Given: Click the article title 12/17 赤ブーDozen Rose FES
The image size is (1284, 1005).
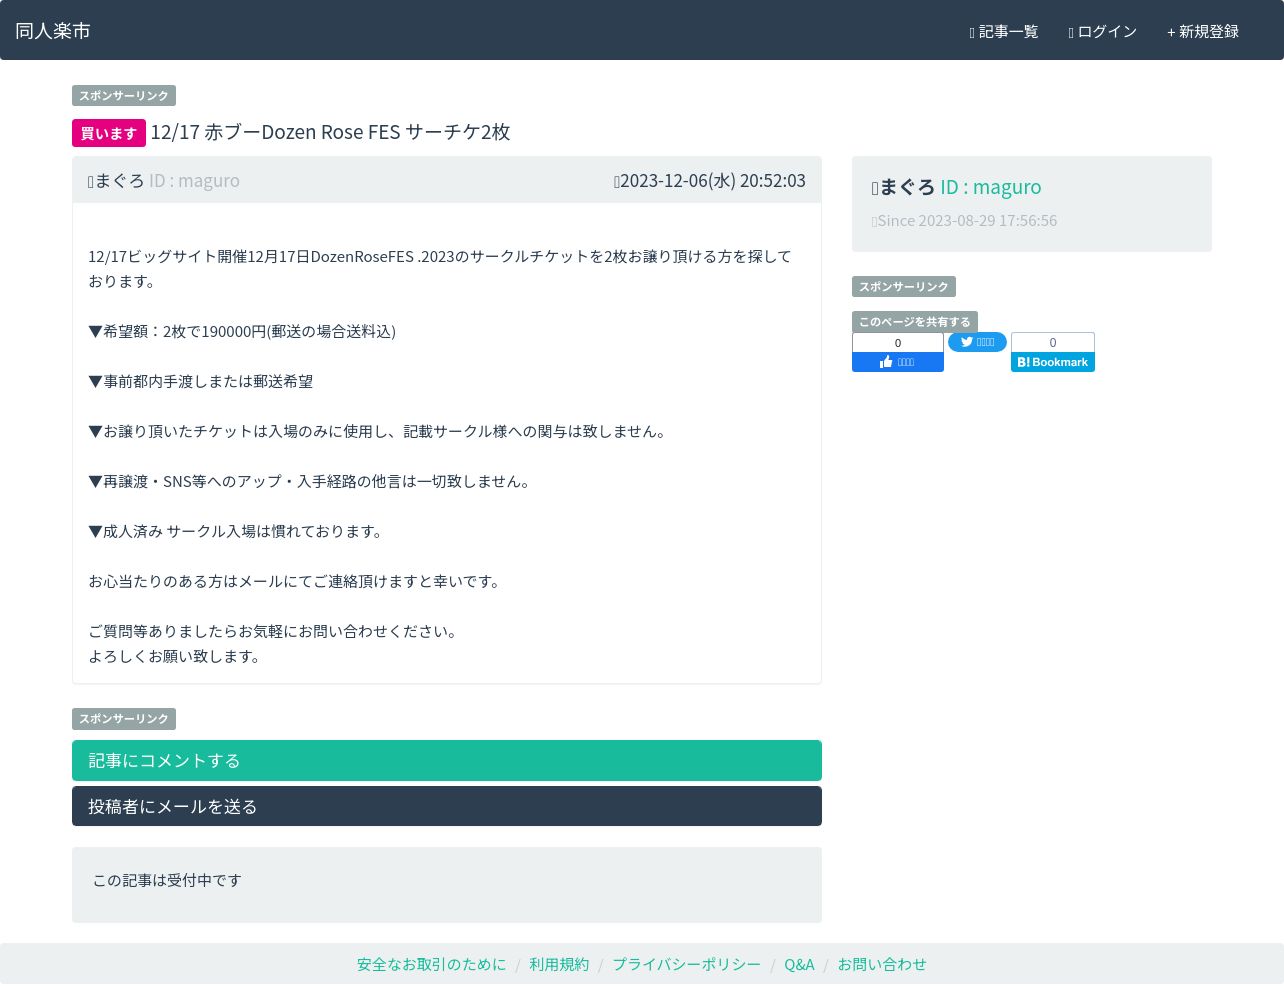Looking at the screenshot, I should (331, 132).
